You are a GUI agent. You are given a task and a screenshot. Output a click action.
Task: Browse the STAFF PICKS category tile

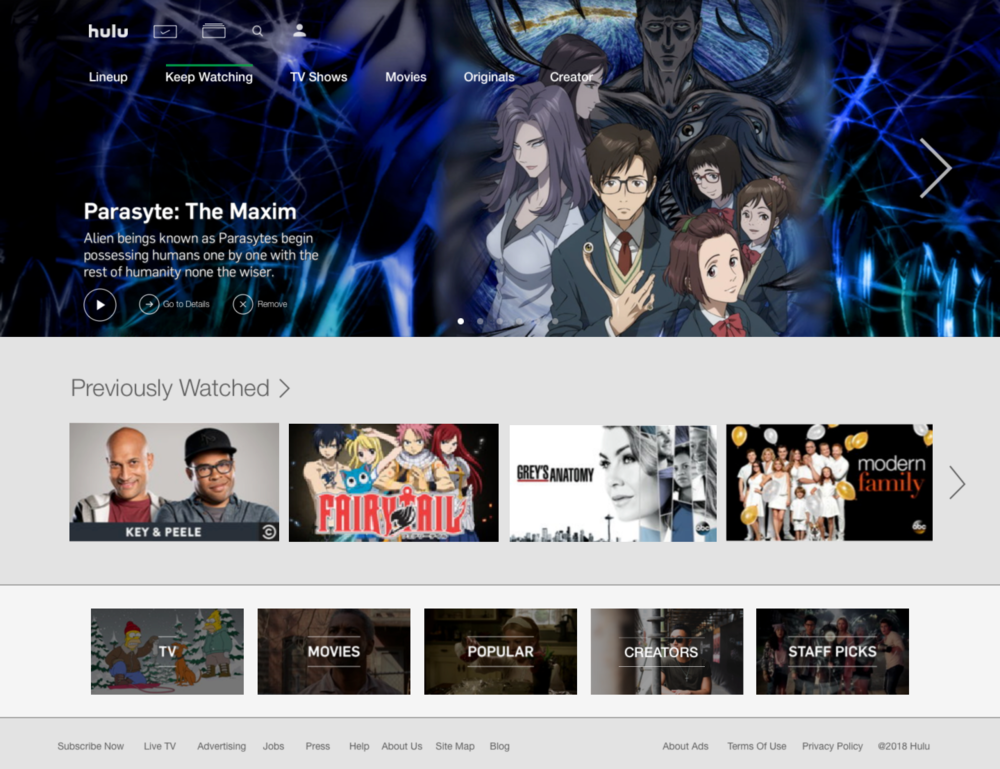click(x=832, y=651)
